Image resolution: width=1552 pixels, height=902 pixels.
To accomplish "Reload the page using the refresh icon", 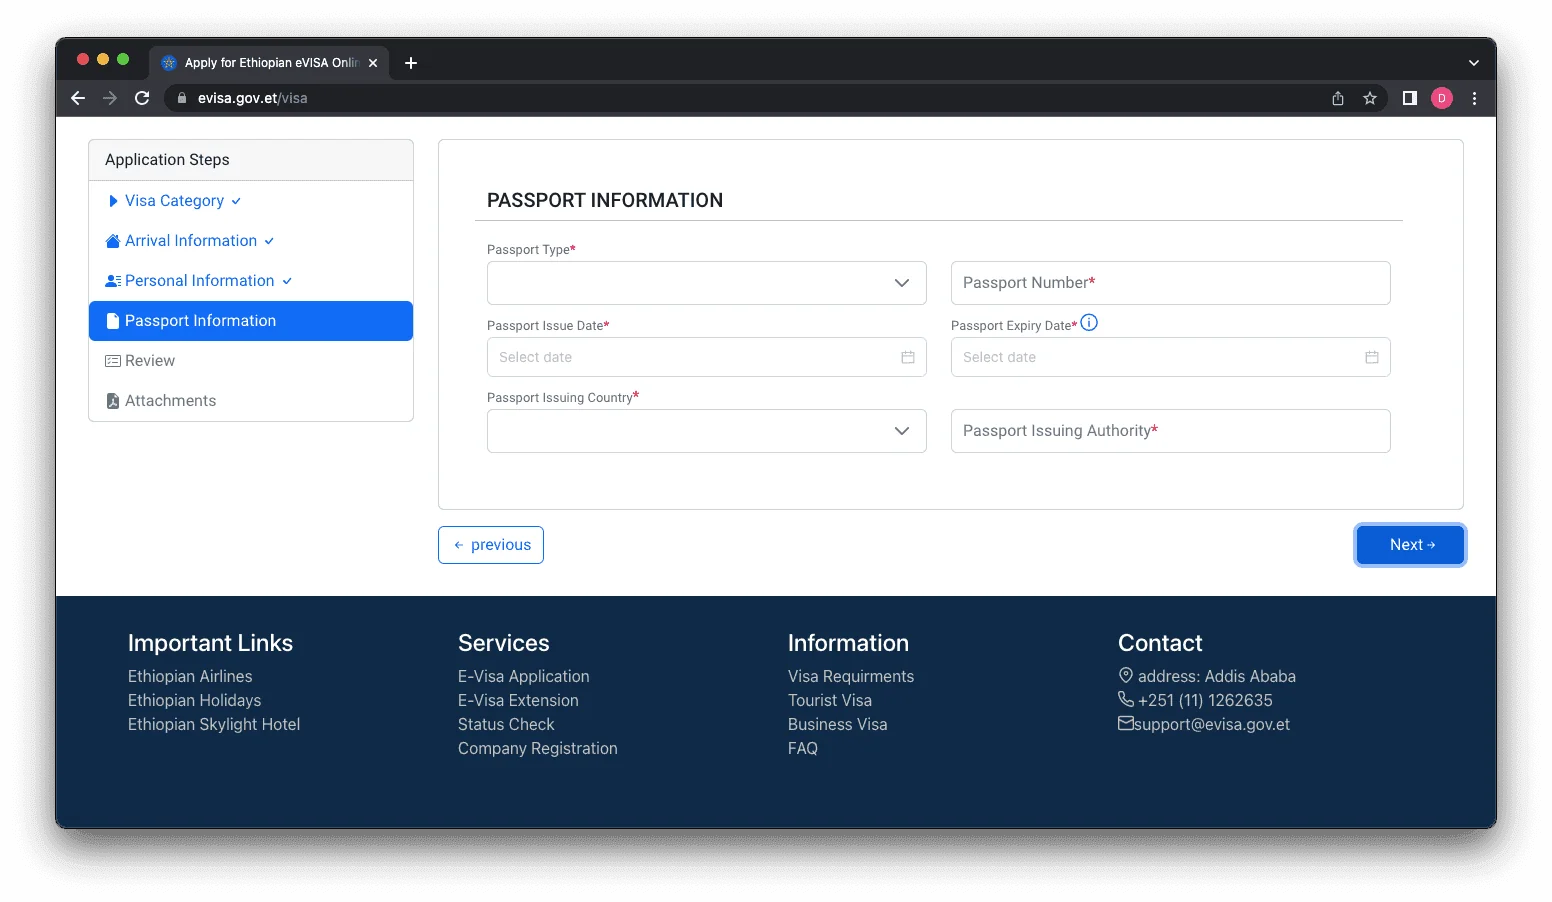I will [x=142, y=98].
